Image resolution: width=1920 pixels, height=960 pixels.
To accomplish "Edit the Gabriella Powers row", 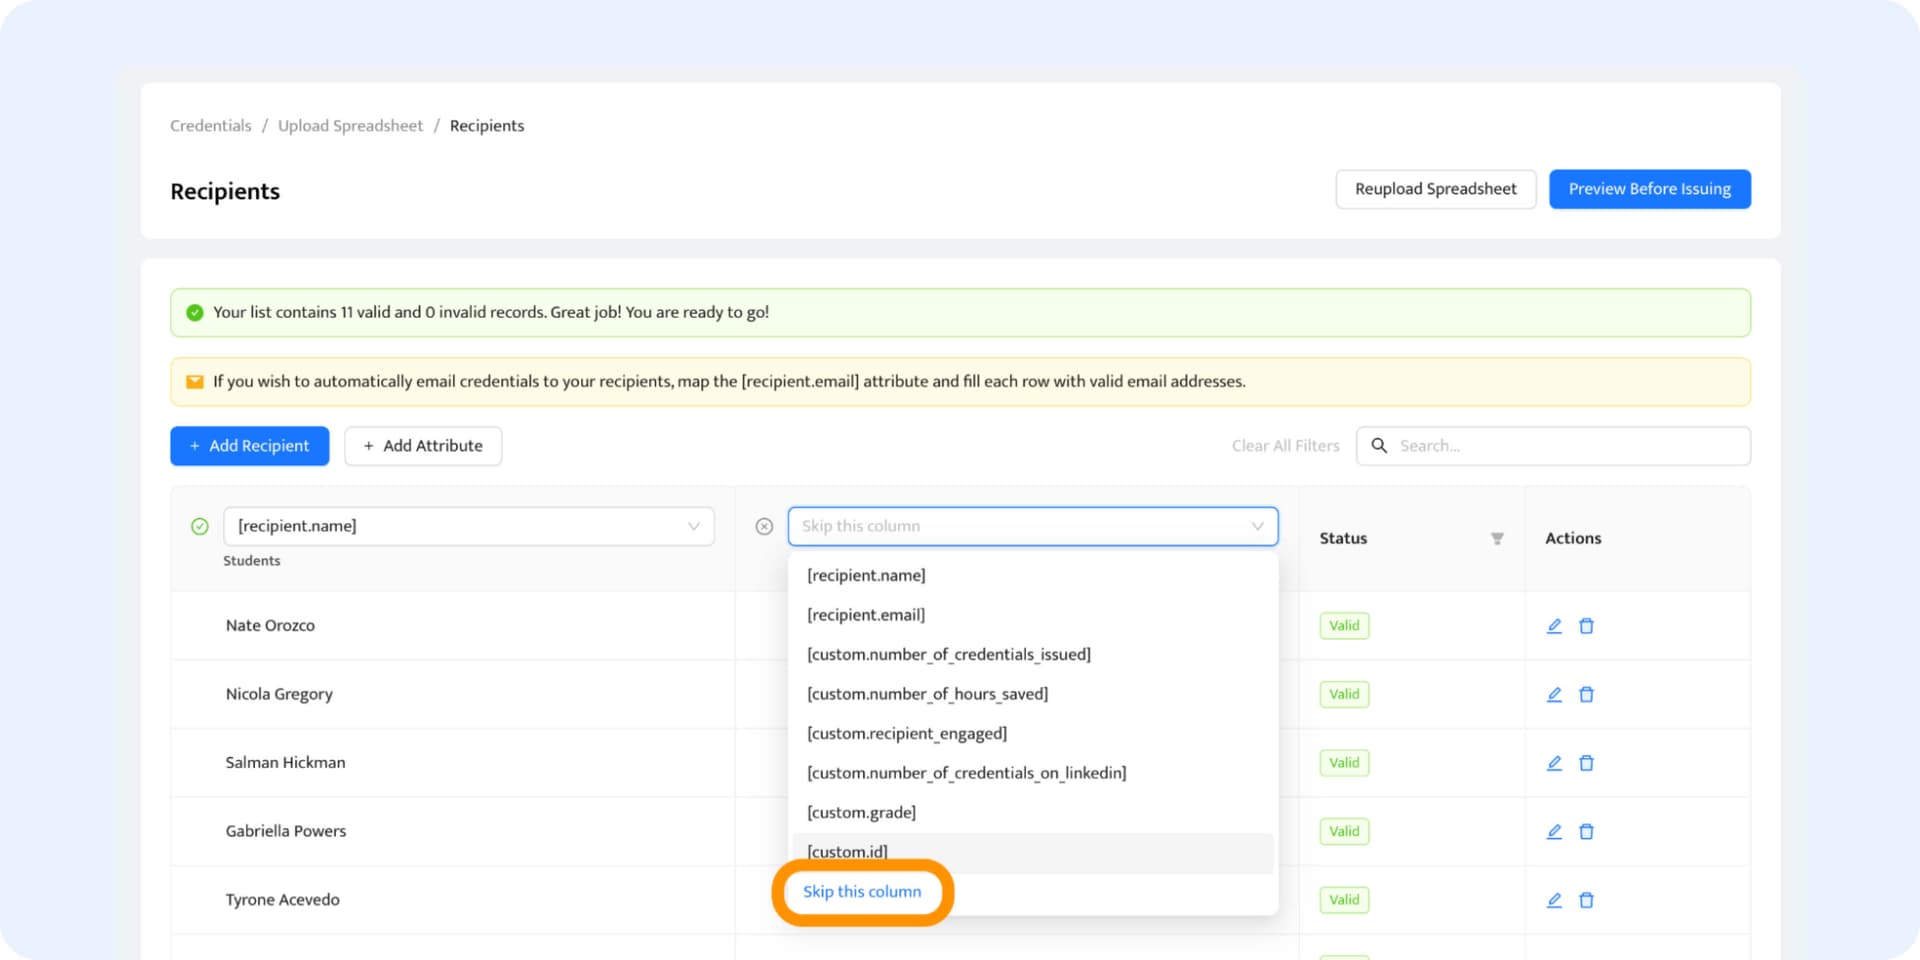I will [x=1554, y=831].
